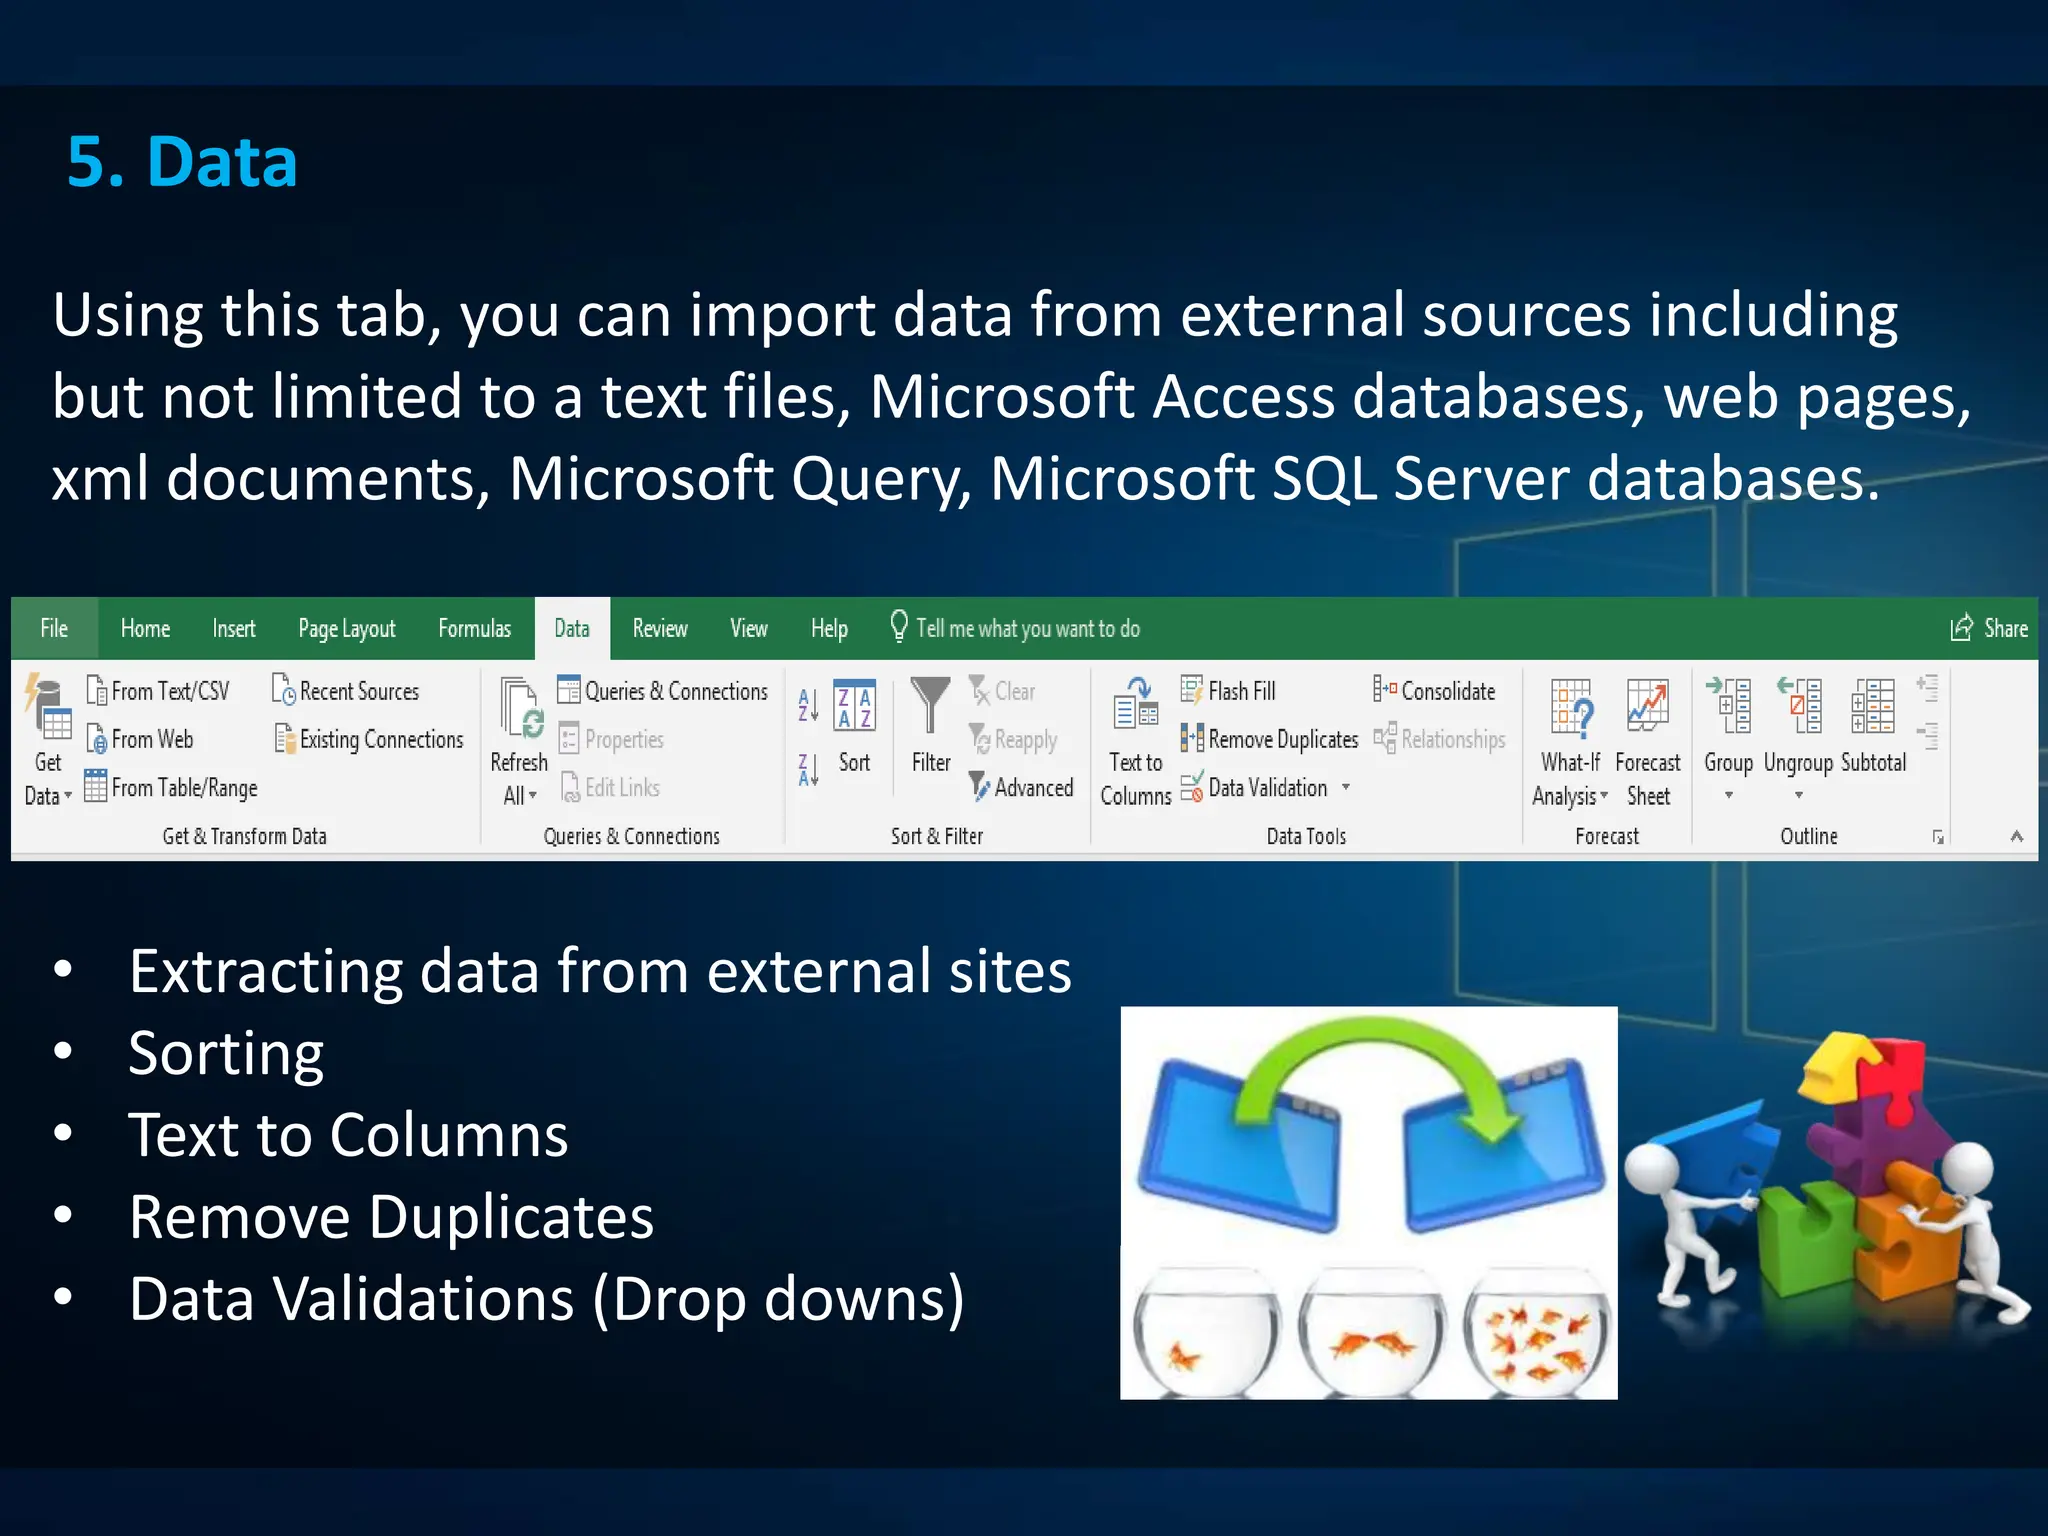Click the From Table/Range icon

coord(95,786)
